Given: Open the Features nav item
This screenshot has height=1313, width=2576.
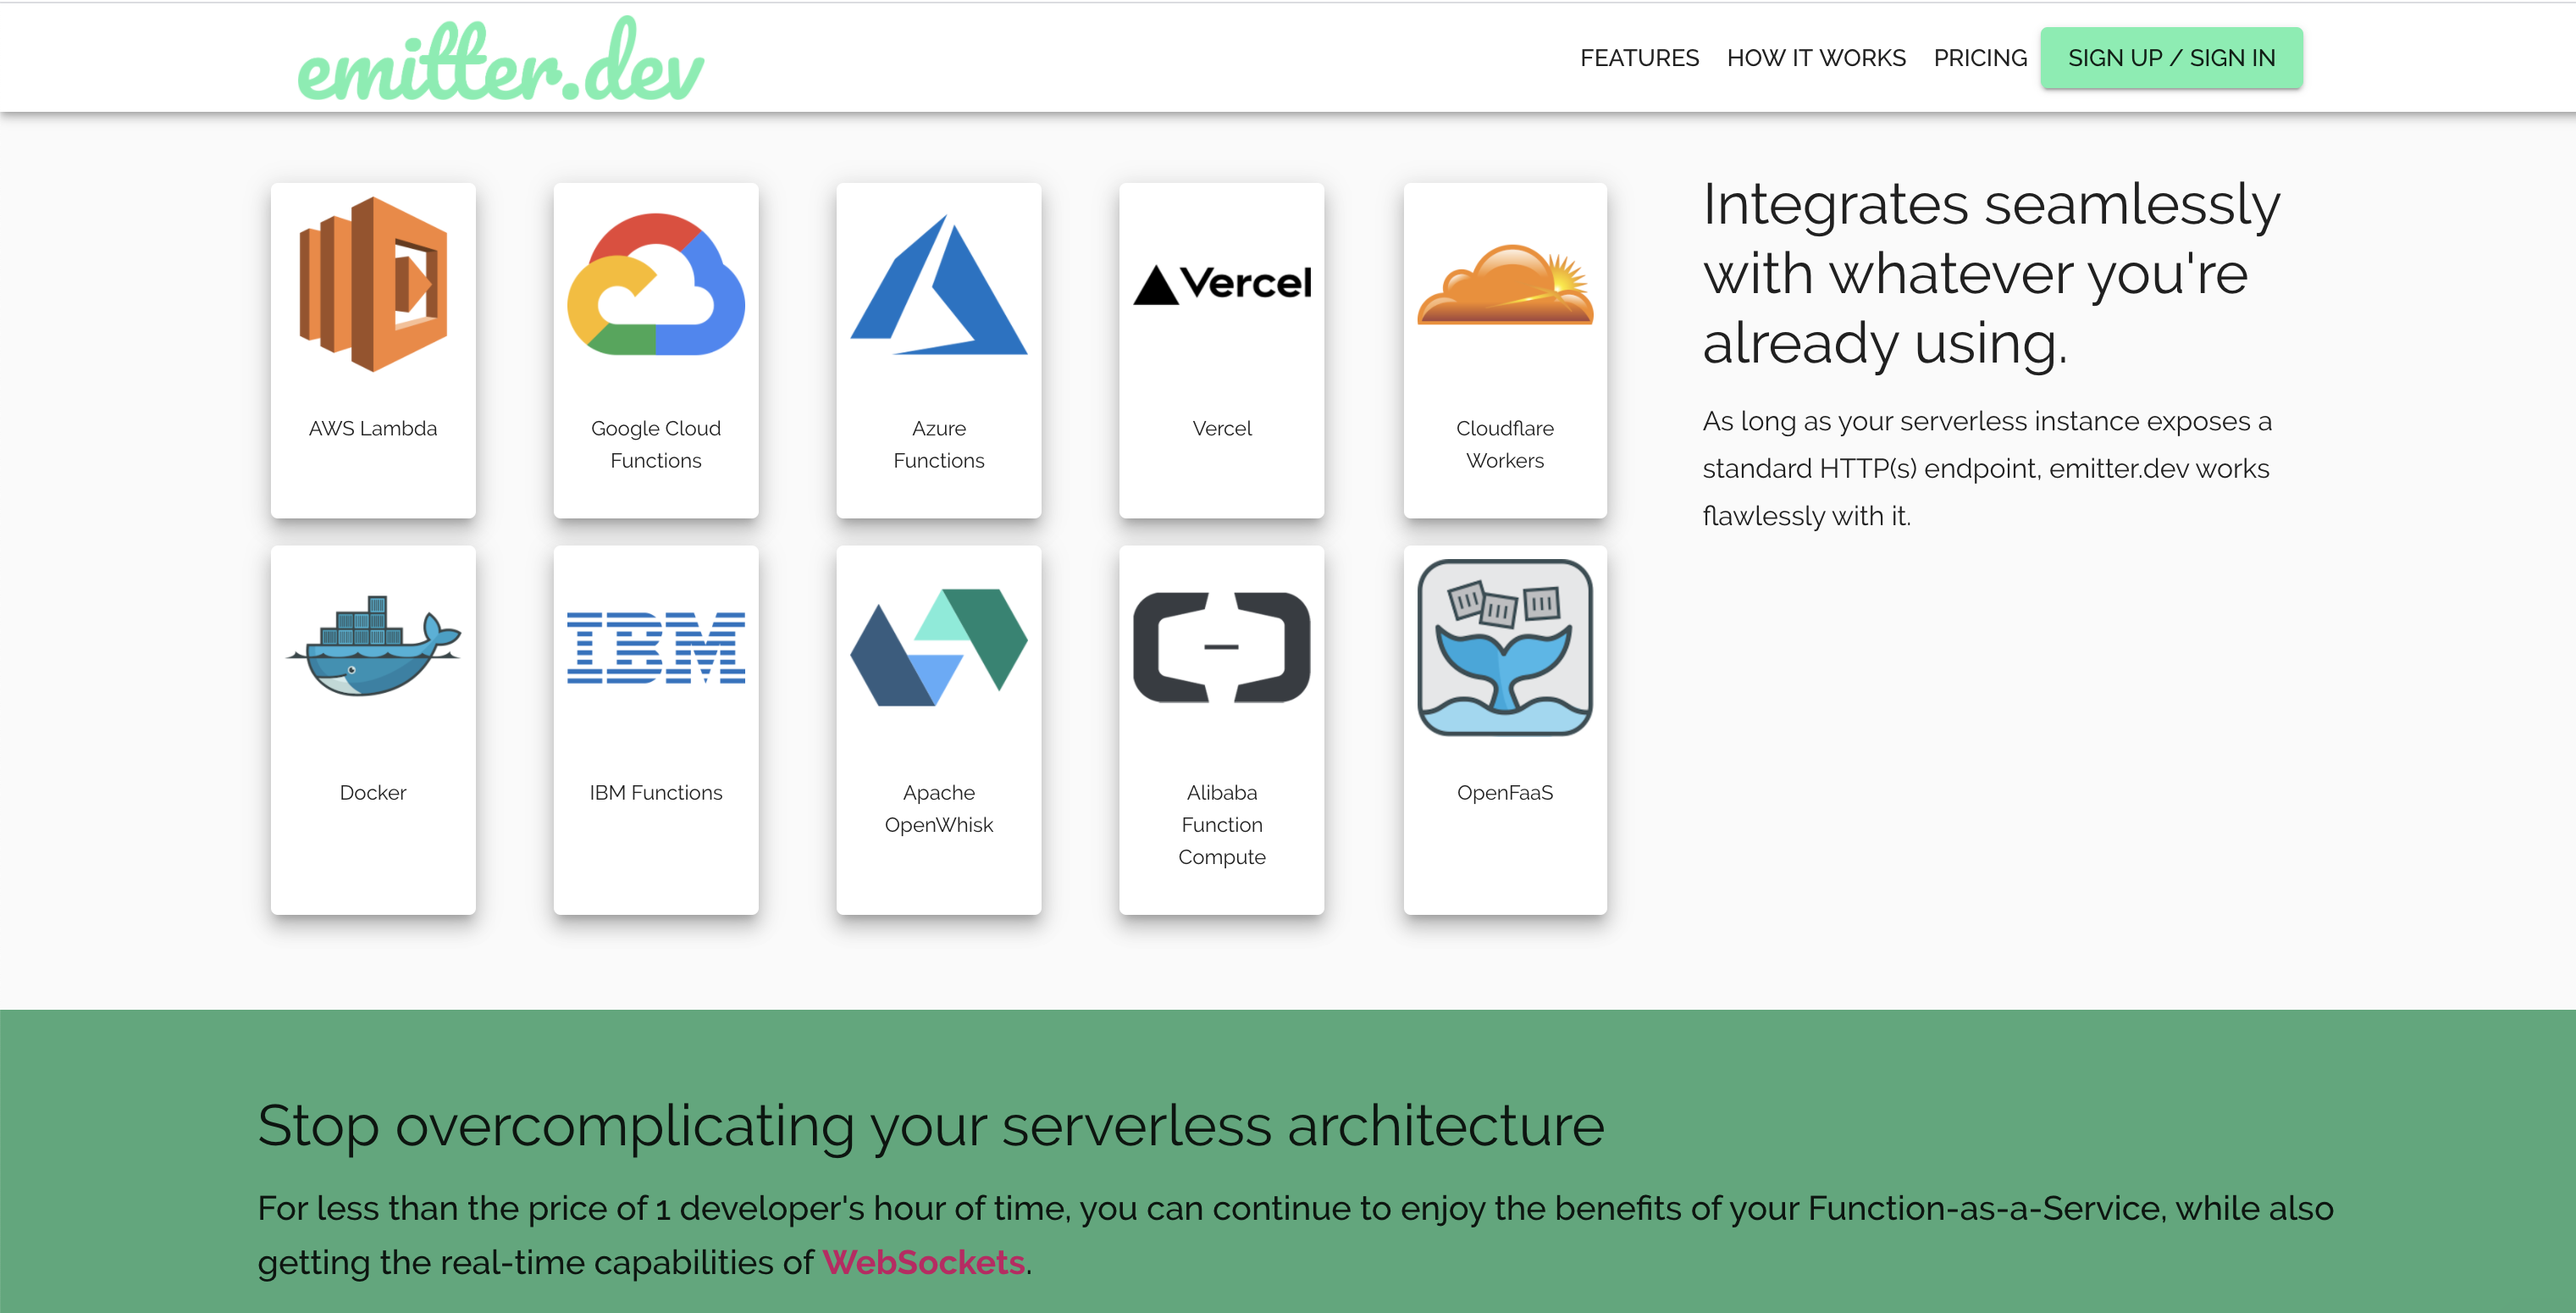Looking at the screenshot, I should tap(1639, 58).
